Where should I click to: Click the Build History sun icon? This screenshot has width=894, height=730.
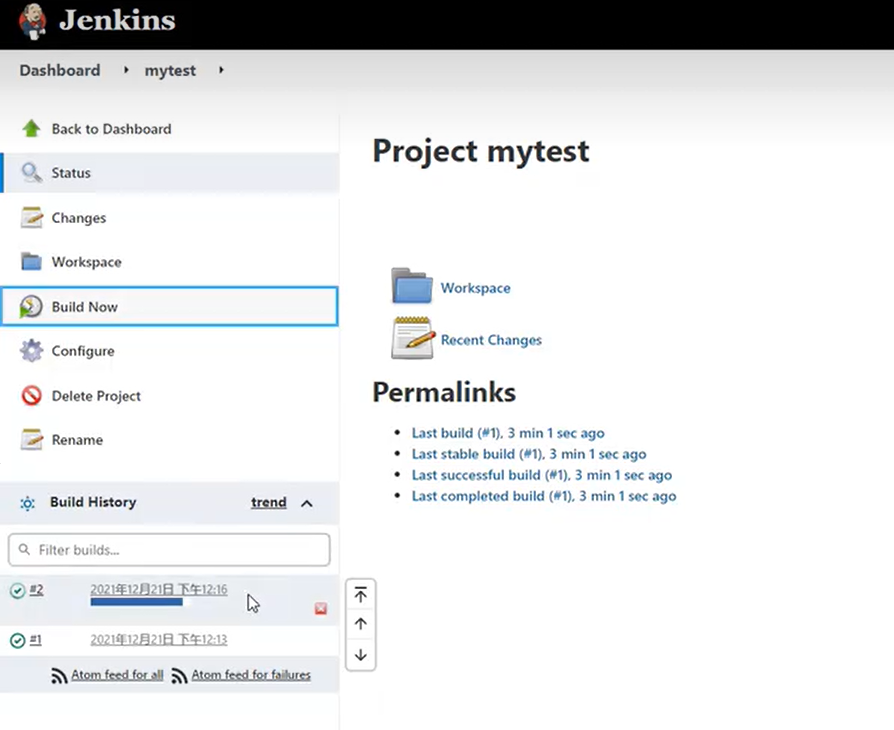pos(27,503)
